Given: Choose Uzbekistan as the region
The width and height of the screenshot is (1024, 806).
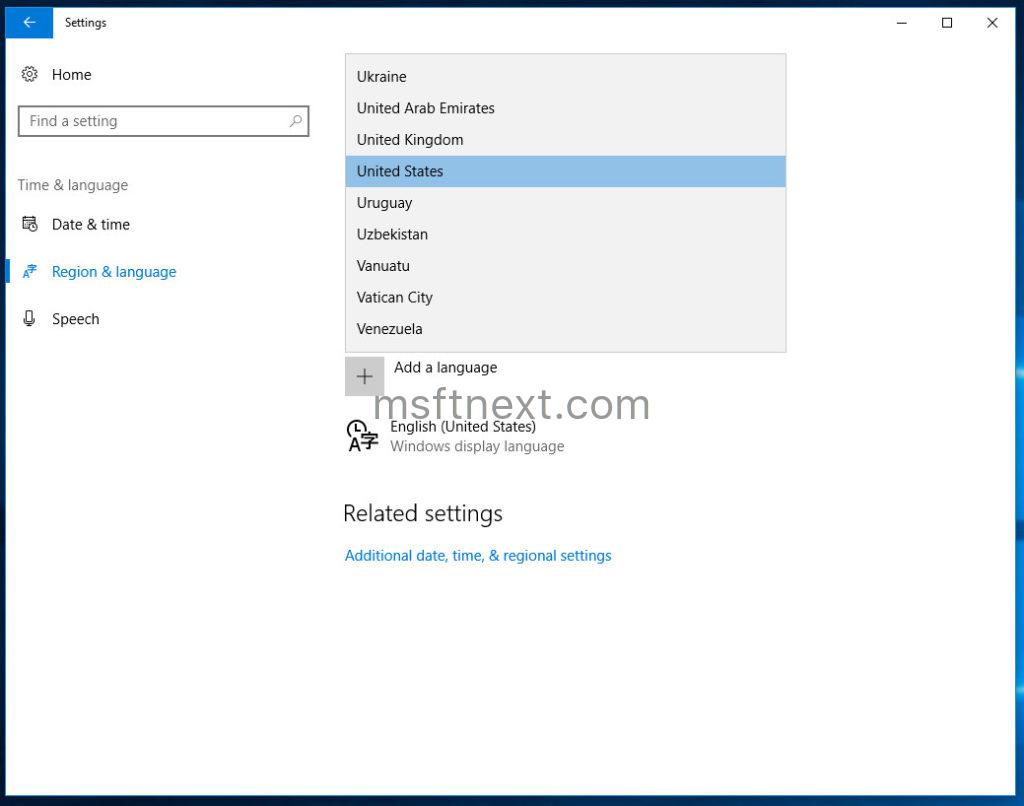Looking at the screenshot, I should click(x=391, y=234).
